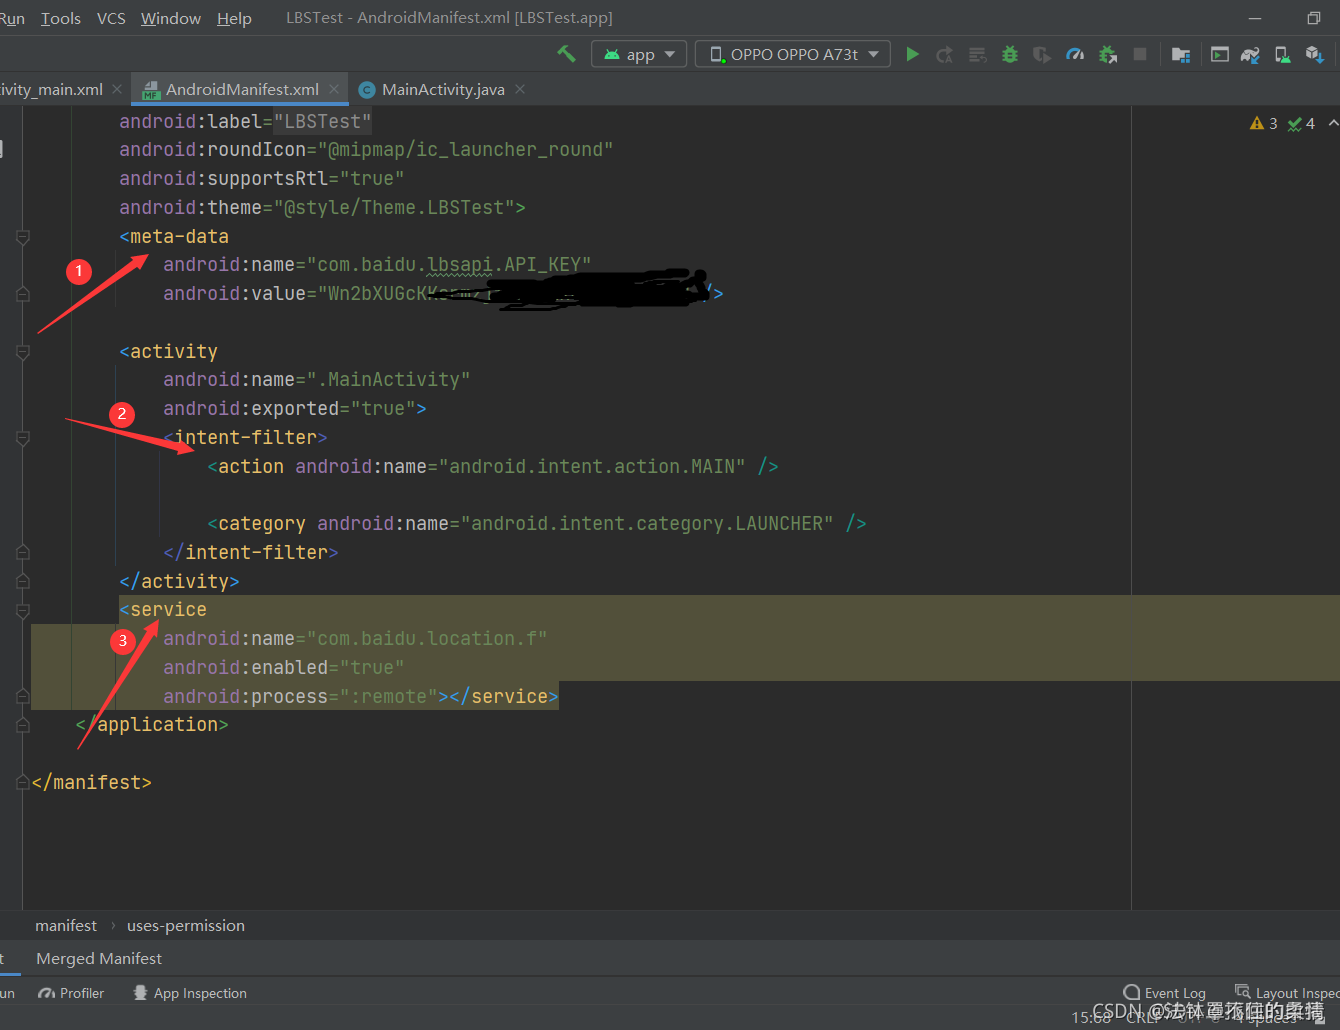Viewport: 1340px width, 1030px height.
Task: Click the uses-permission breadcrumb
Action: (186, 925)
